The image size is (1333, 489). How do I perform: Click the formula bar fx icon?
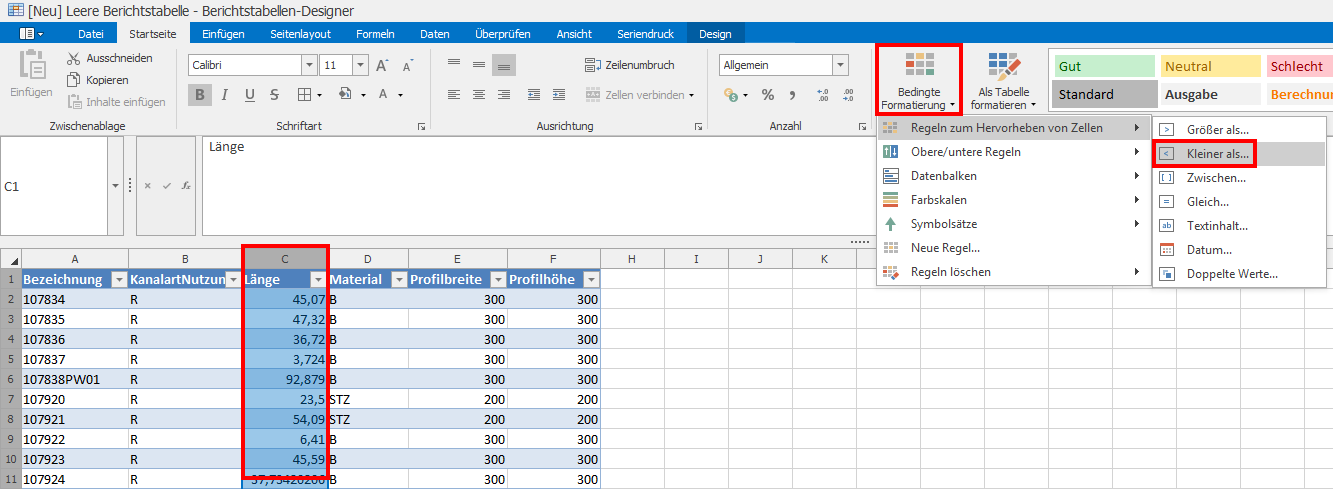(186, 186)
